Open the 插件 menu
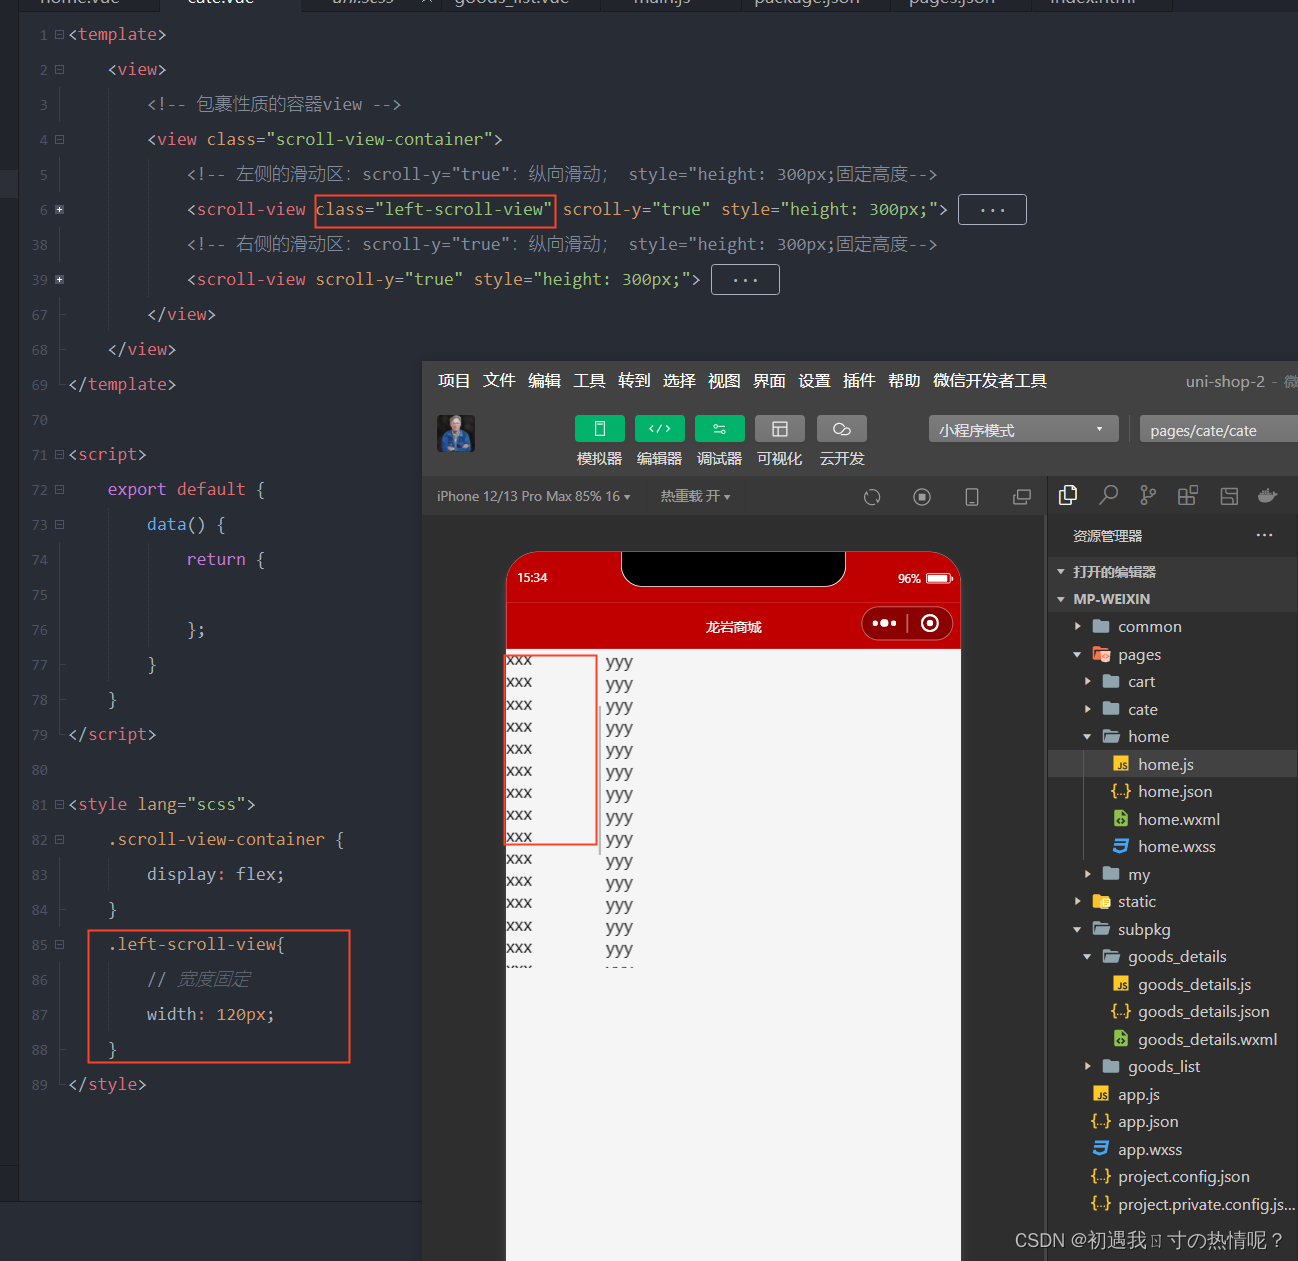 [859, 380]
